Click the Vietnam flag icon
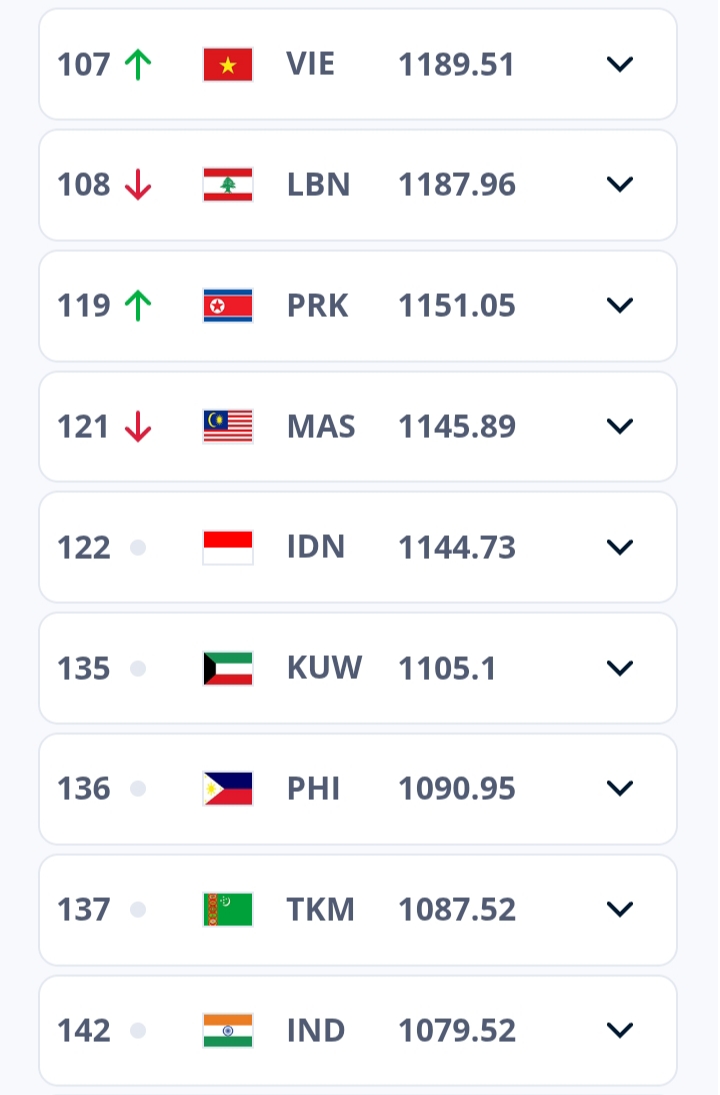 228,65
